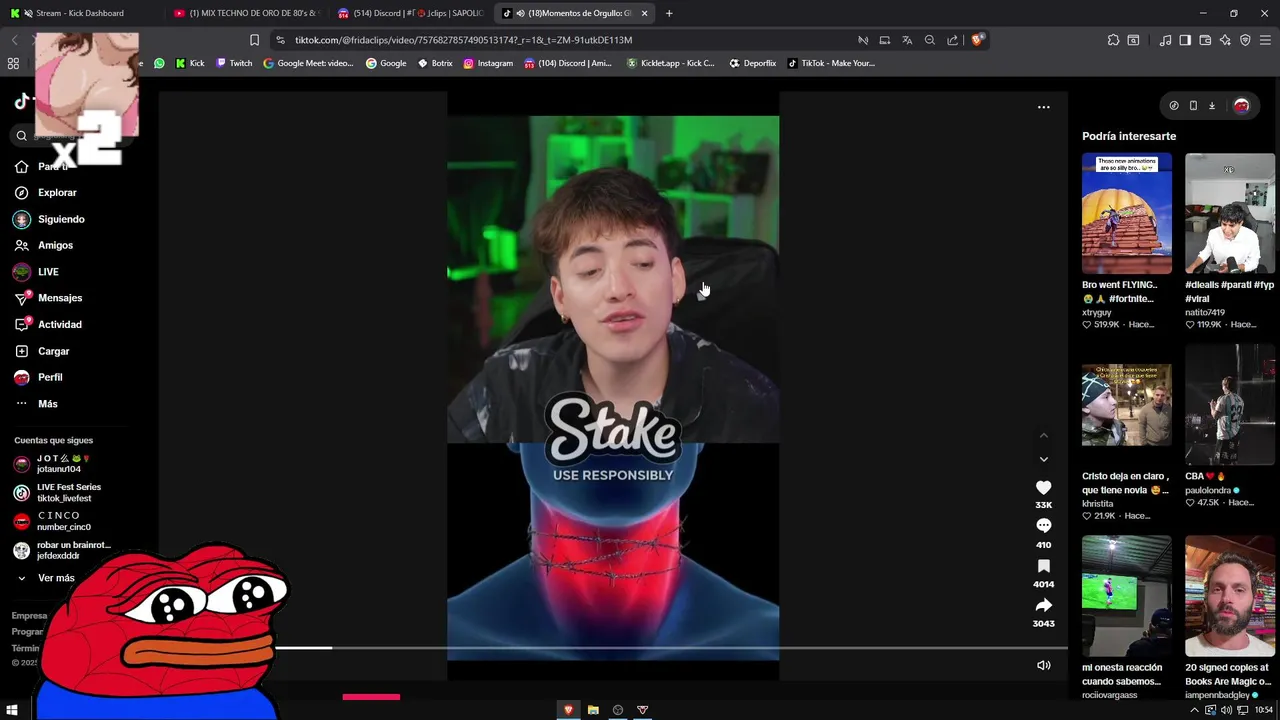Open the browser hamburger main menu
The width and height of the screenshot is (1280, 720).
click(1266, 40)
